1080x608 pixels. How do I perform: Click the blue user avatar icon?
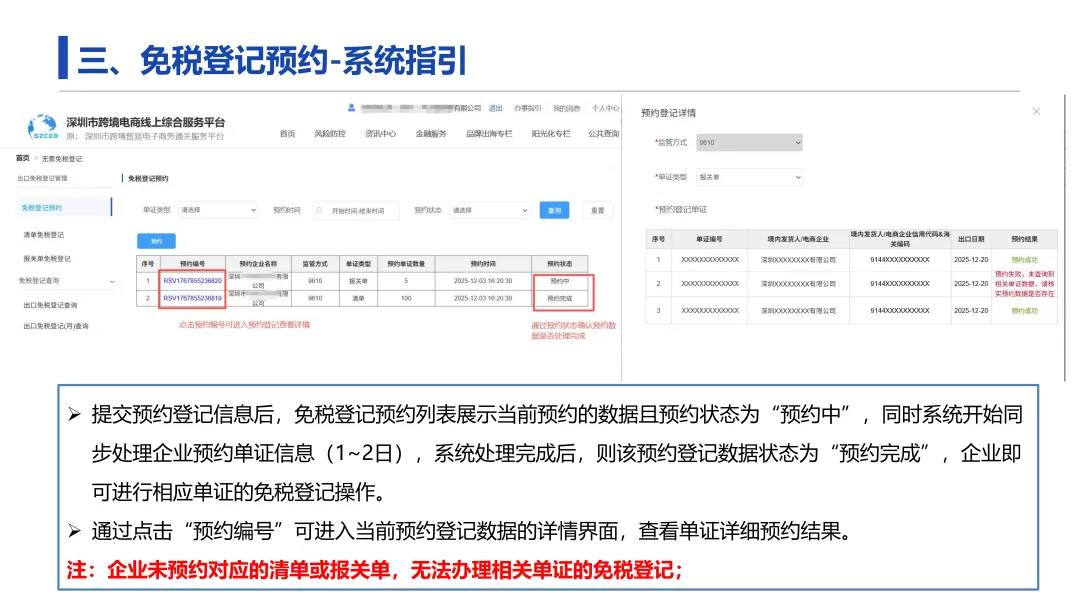(x=350, y=108)
